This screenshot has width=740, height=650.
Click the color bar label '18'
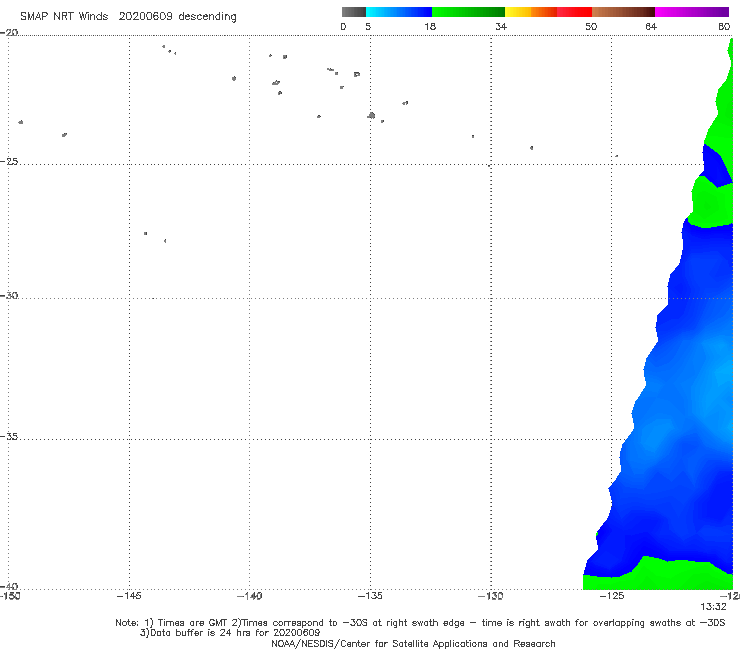coord(430,27)
